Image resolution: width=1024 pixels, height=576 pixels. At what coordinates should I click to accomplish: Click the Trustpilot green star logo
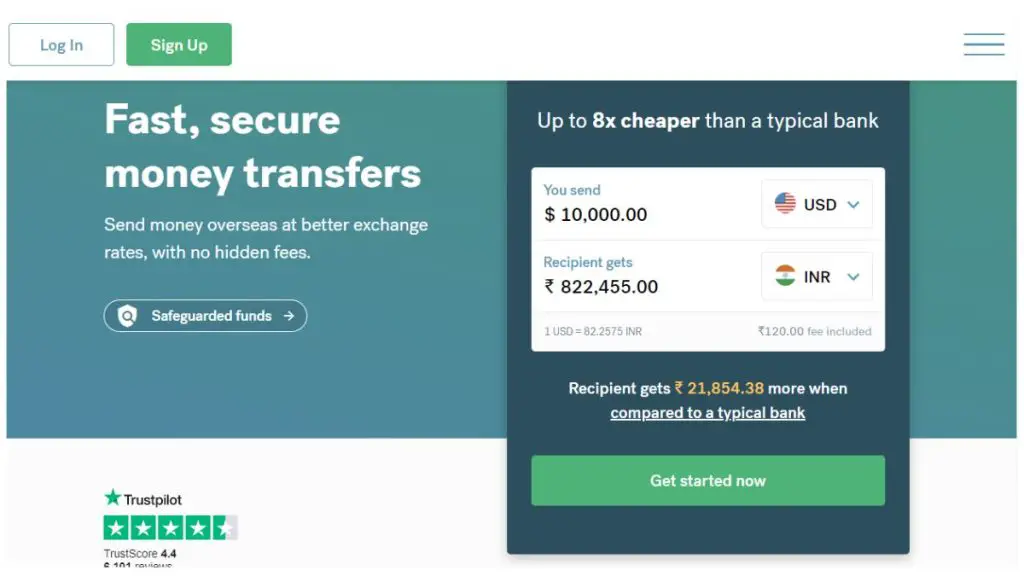[112, 498]
